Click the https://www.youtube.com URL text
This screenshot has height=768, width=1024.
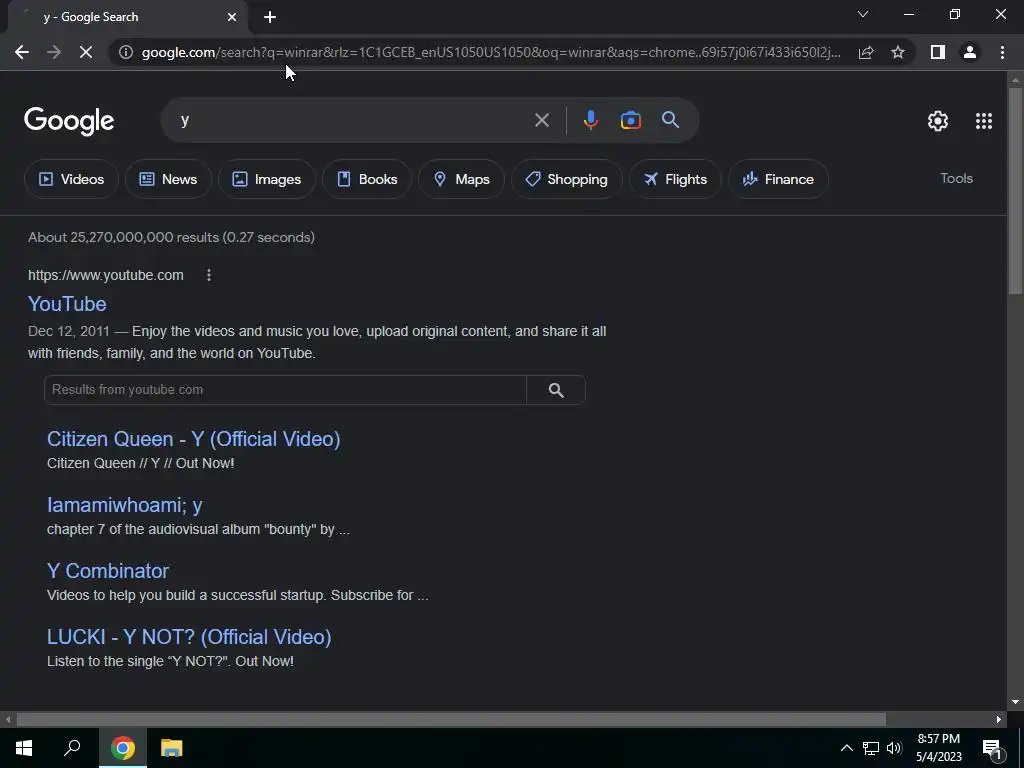[x=106, y=275]
